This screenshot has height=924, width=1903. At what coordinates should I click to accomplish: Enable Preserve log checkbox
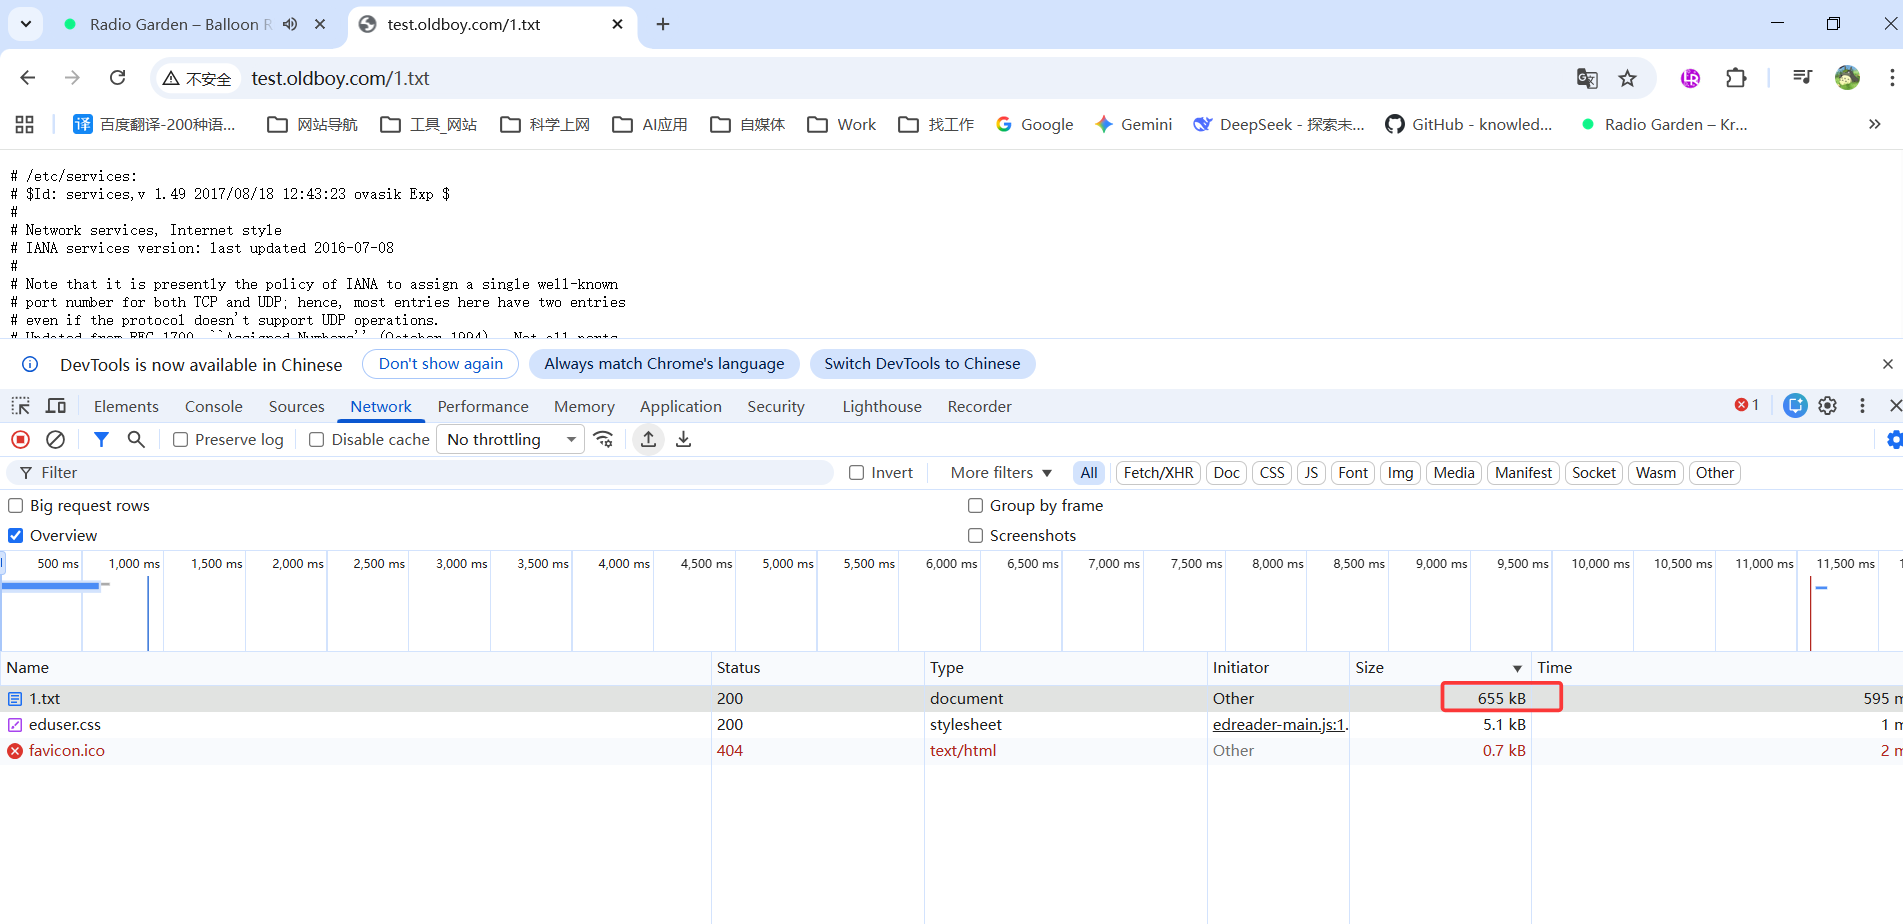[x=181, y=439]
